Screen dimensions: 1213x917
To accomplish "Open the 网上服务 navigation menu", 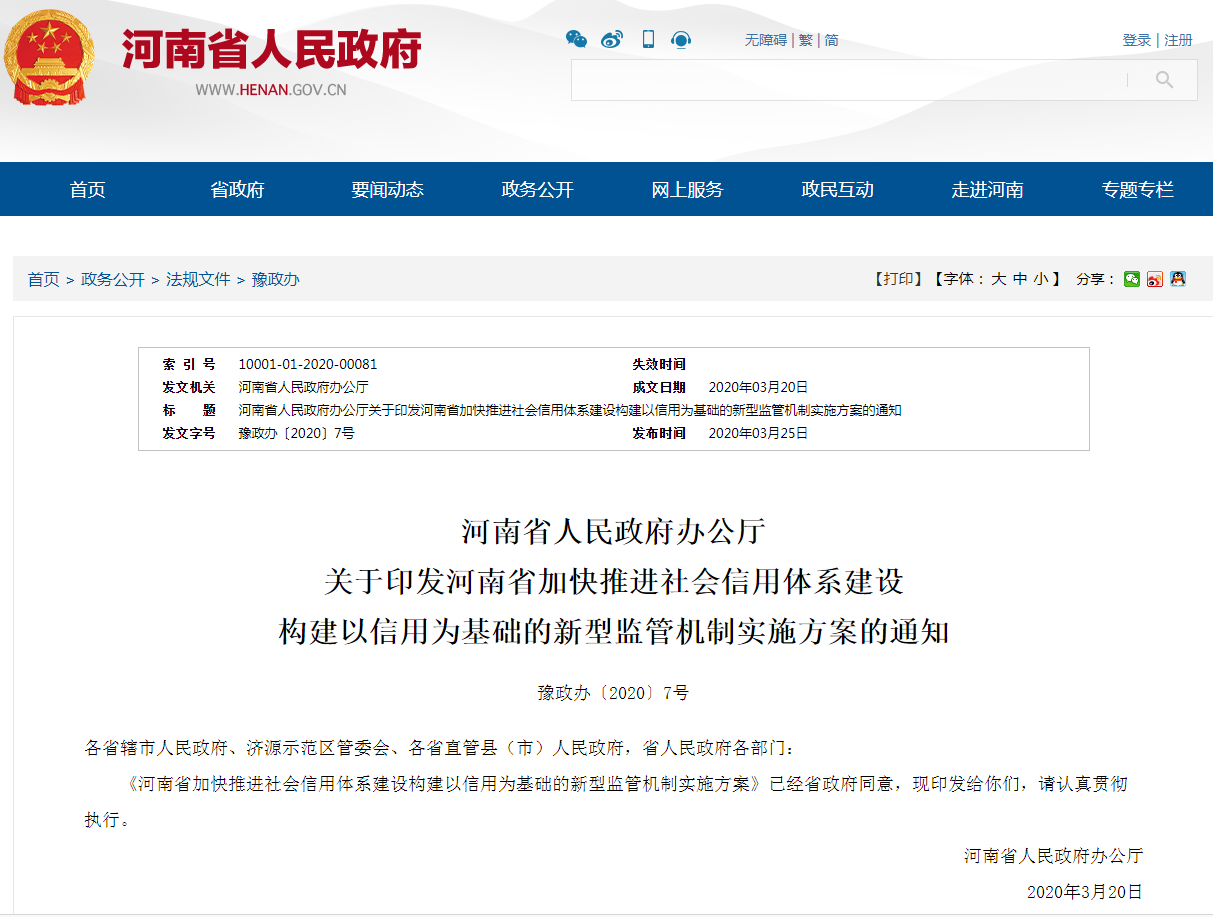I will click(687, 189).
